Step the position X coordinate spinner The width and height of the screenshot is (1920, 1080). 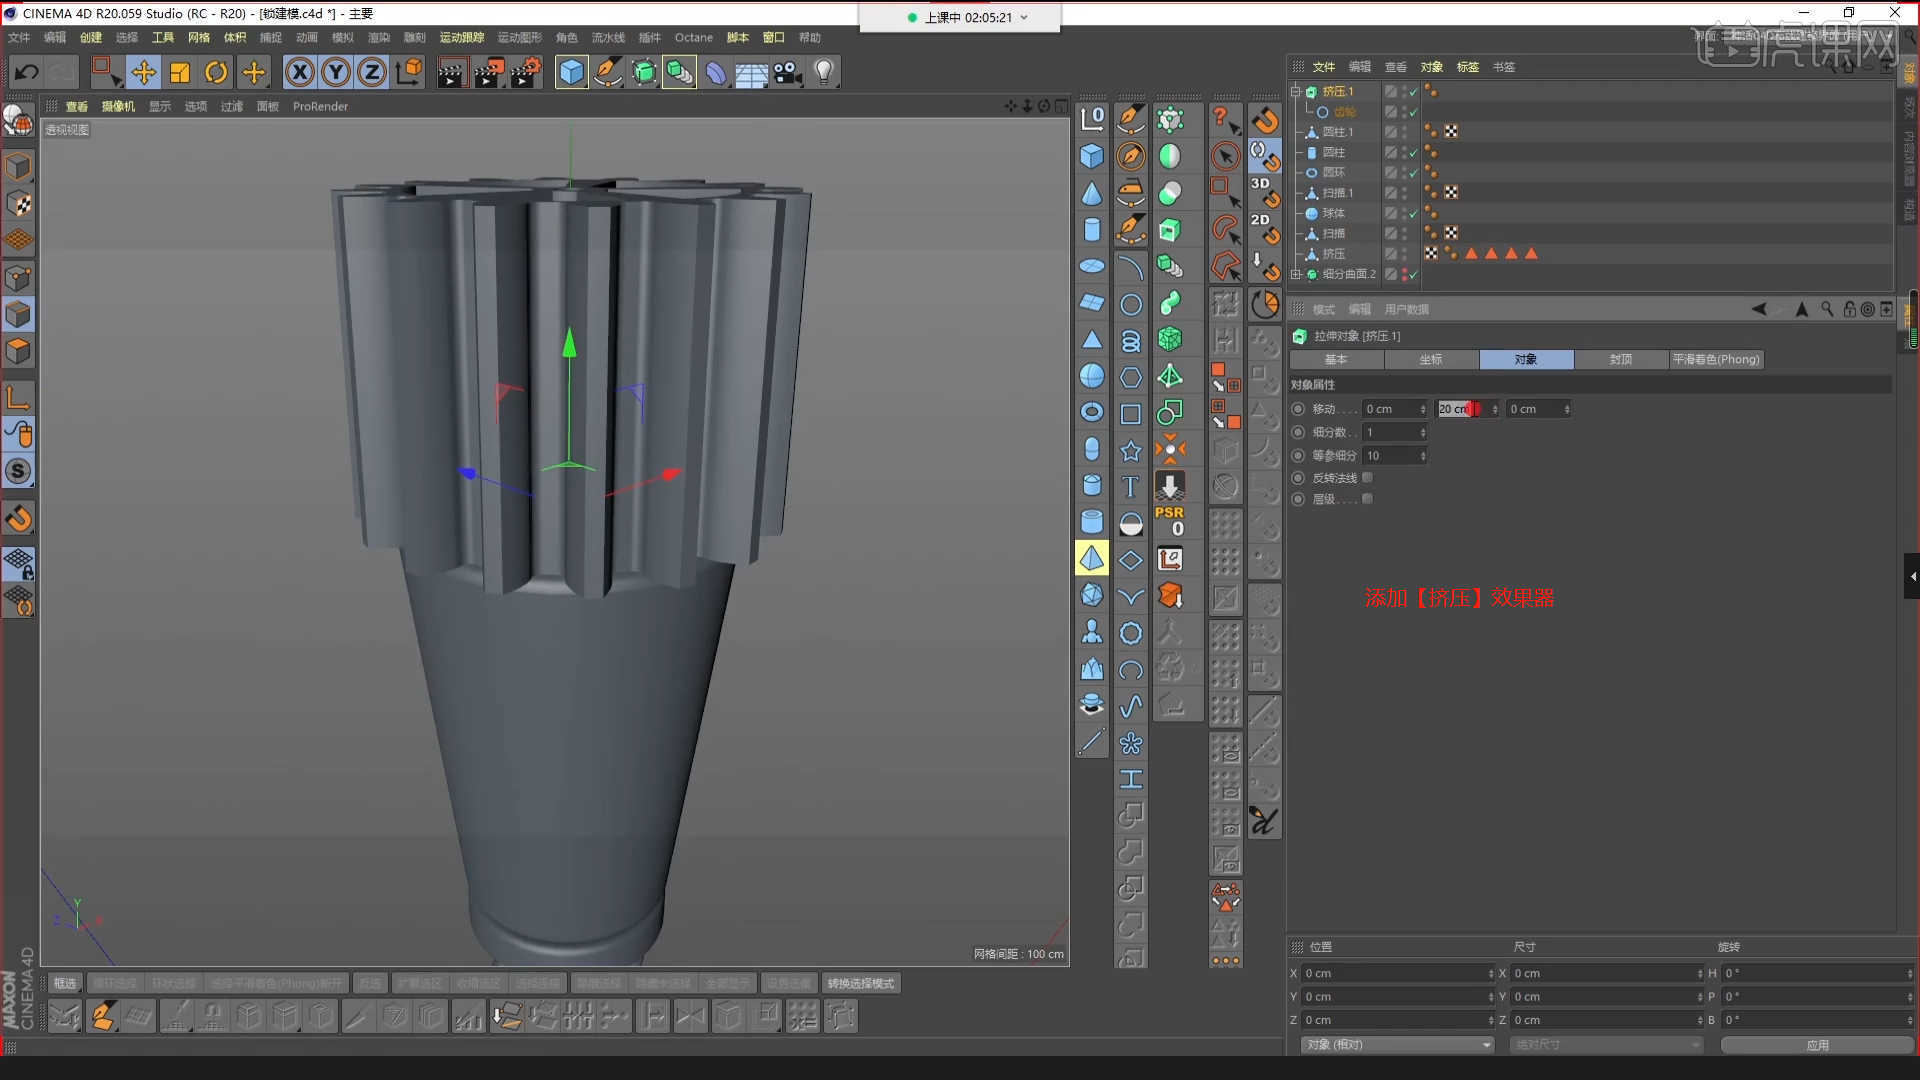tap(1491, 973)
